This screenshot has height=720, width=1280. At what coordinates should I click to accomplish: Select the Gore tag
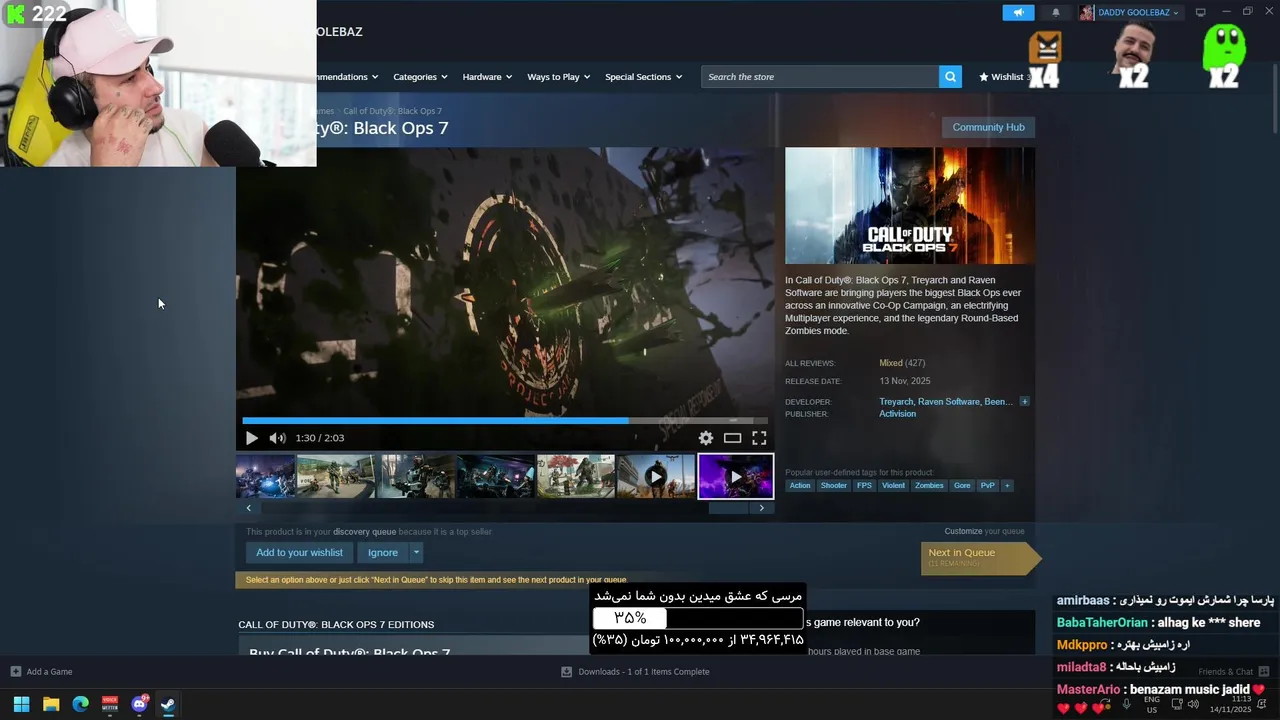tap(962, 486)
